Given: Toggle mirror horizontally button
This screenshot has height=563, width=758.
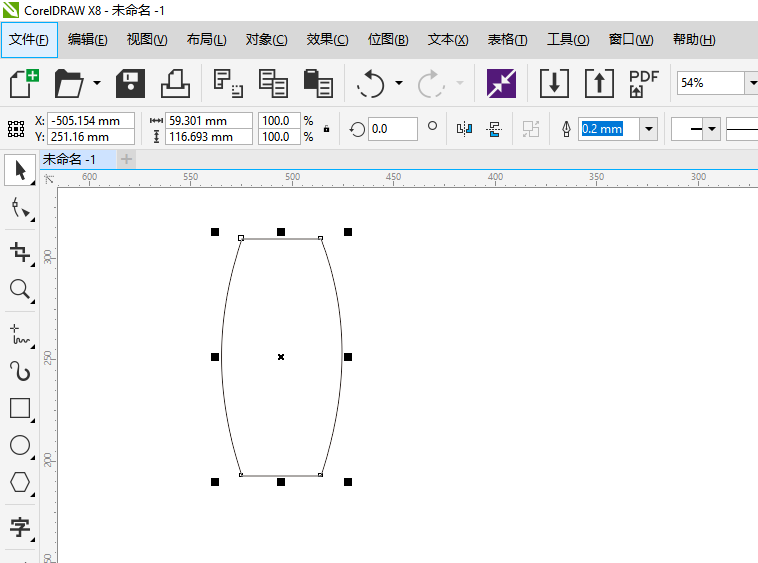Looking at the screenshot, I should pos(463,129).
